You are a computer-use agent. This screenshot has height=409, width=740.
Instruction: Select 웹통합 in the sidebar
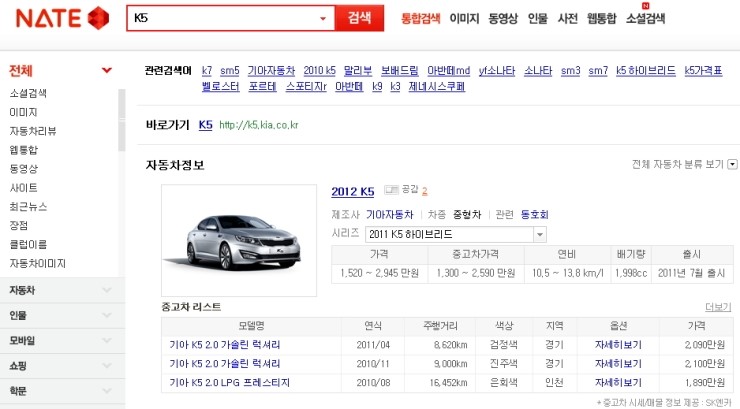pos(23,150)
